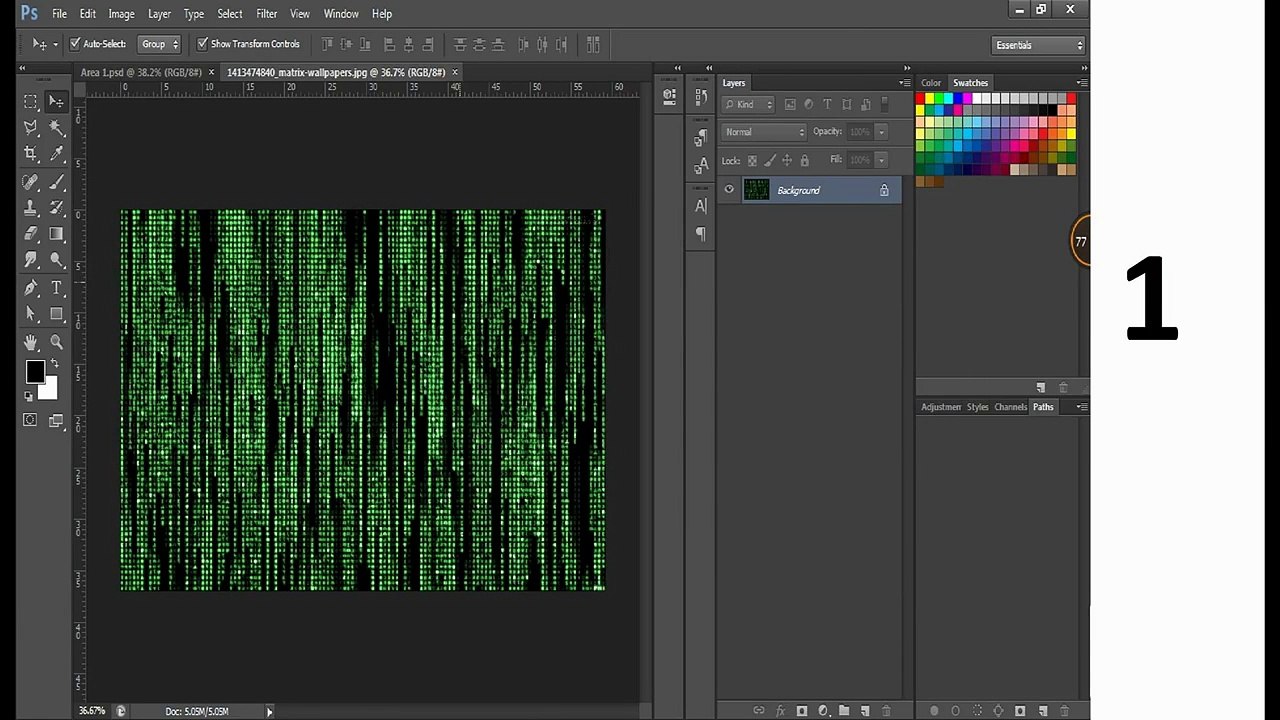Select the Clone Stamp tool
1280x720 pixels.
pos(31,208)
